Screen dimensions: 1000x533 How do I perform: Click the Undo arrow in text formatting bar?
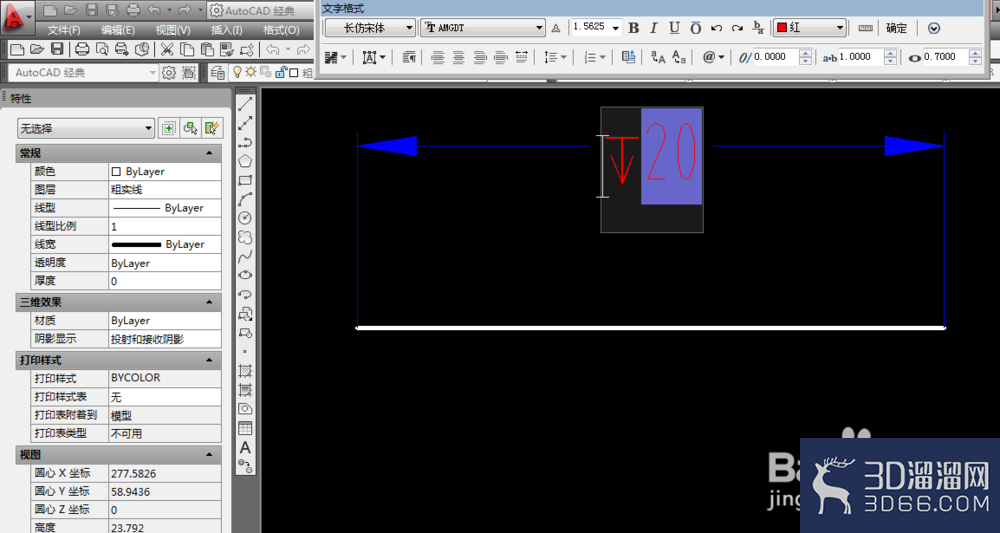[716, 28]
